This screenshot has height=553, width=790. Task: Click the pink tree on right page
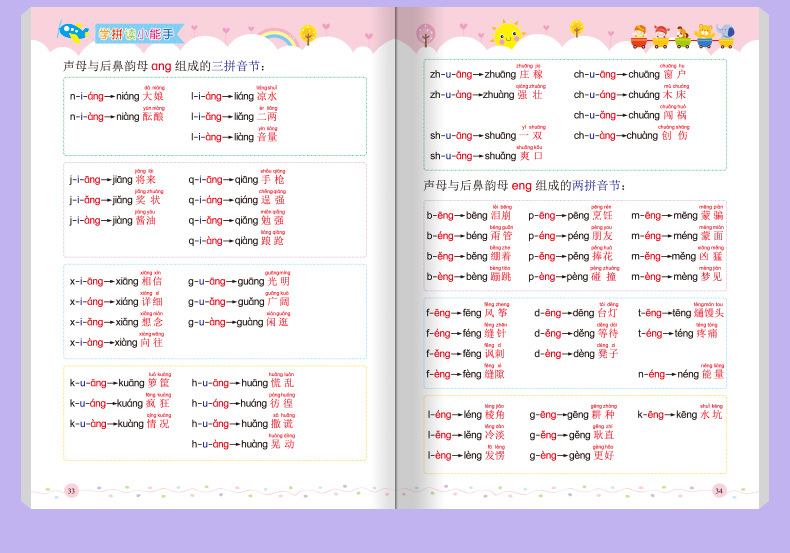coord(426,35)
